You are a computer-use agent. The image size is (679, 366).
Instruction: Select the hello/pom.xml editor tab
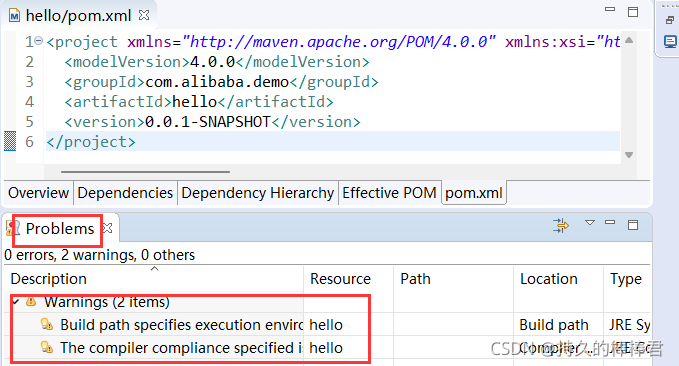(78, 16)
